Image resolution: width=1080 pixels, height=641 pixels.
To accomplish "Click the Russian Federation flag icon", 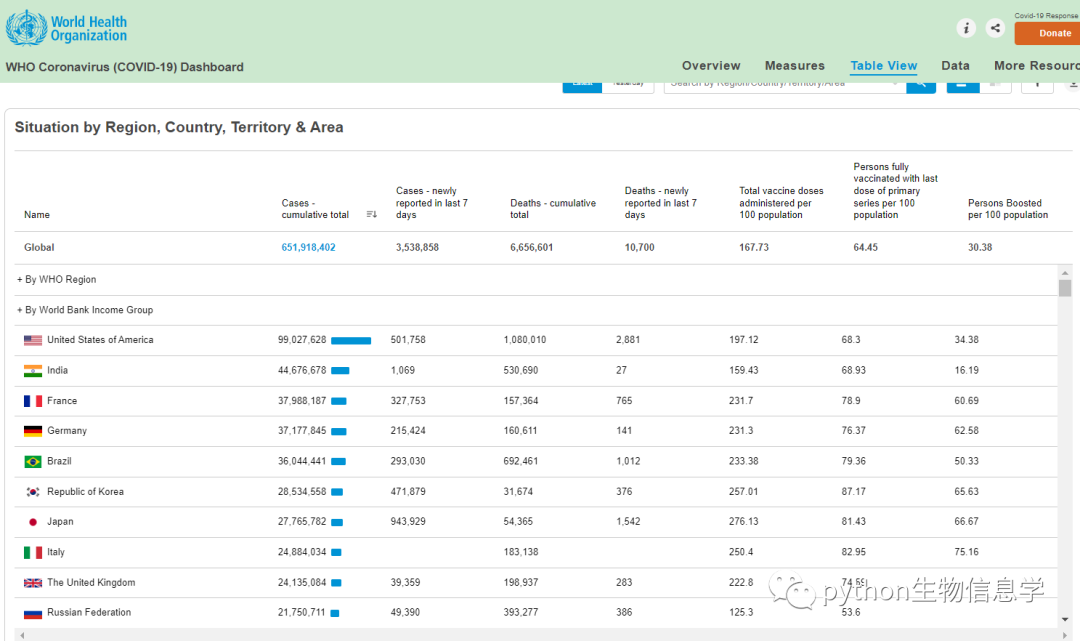I will [32, 613].
